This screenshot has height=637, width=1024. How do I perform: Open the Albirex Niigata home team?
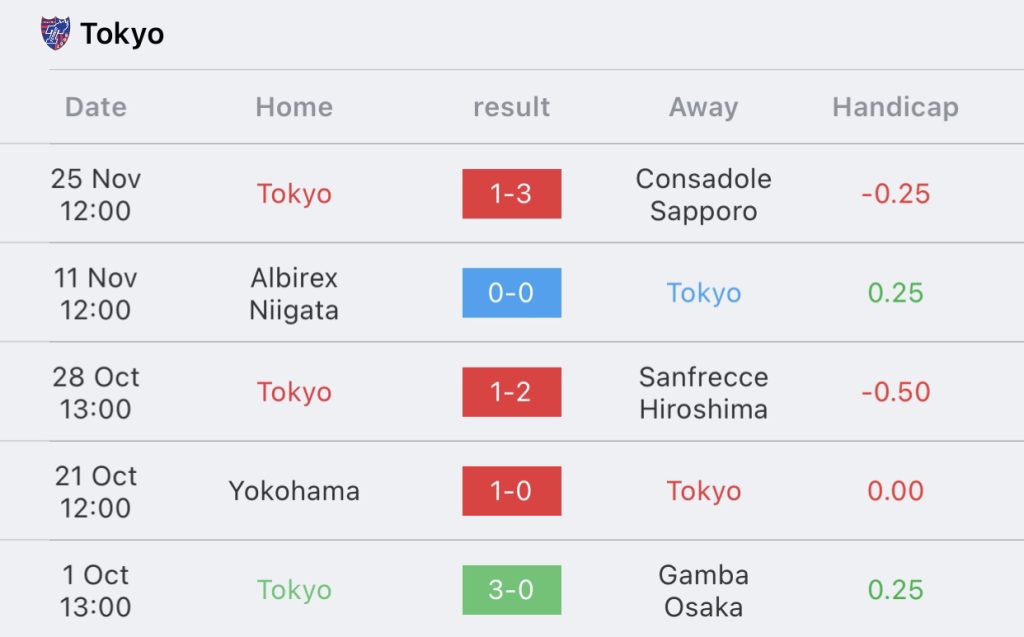click(294, 294)
